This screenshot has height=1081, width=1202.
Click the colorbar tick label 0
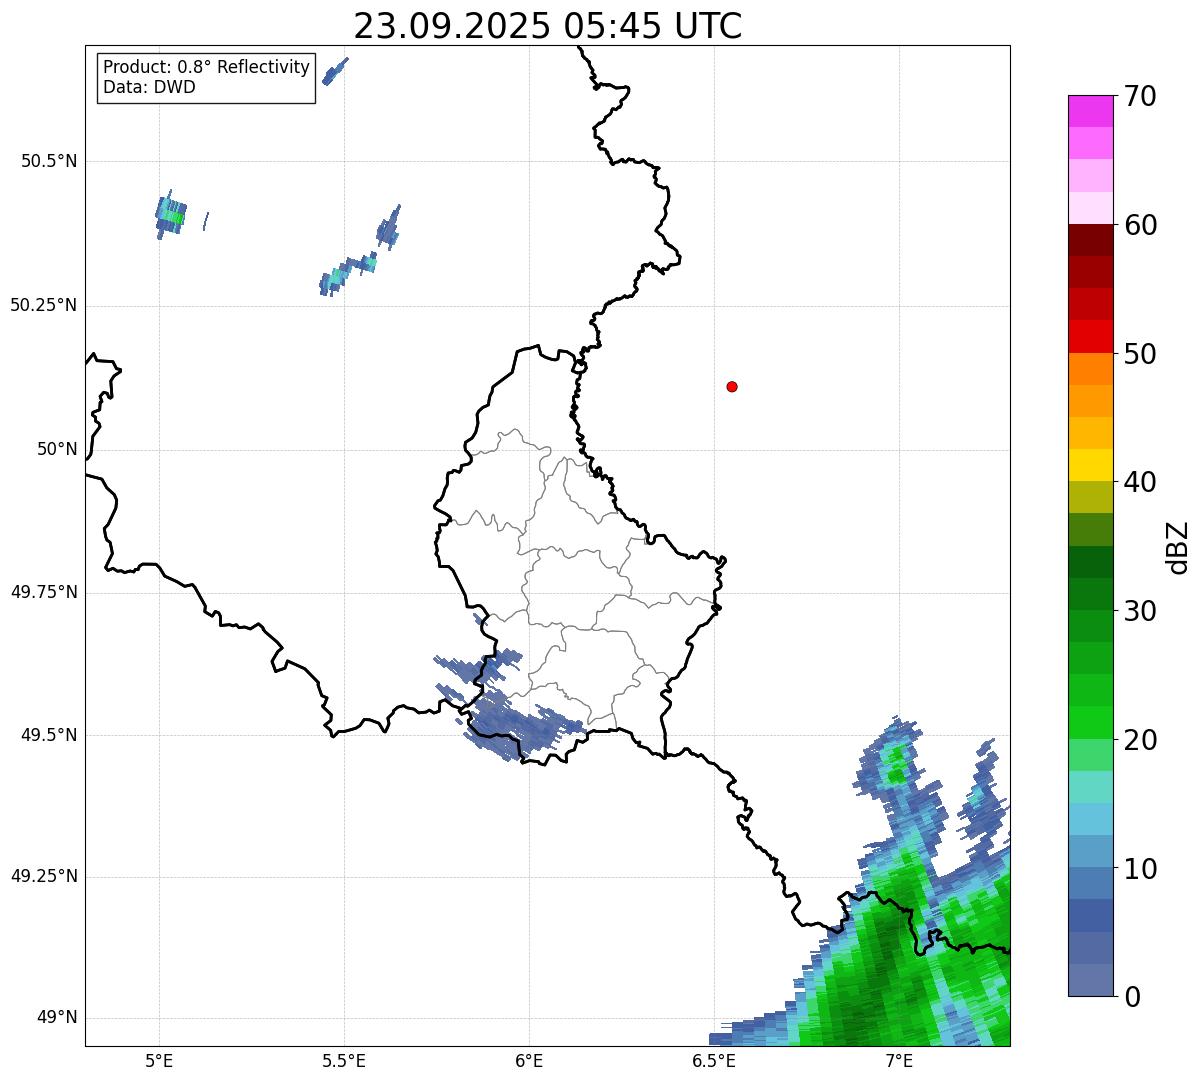(x=1132, y=997)
